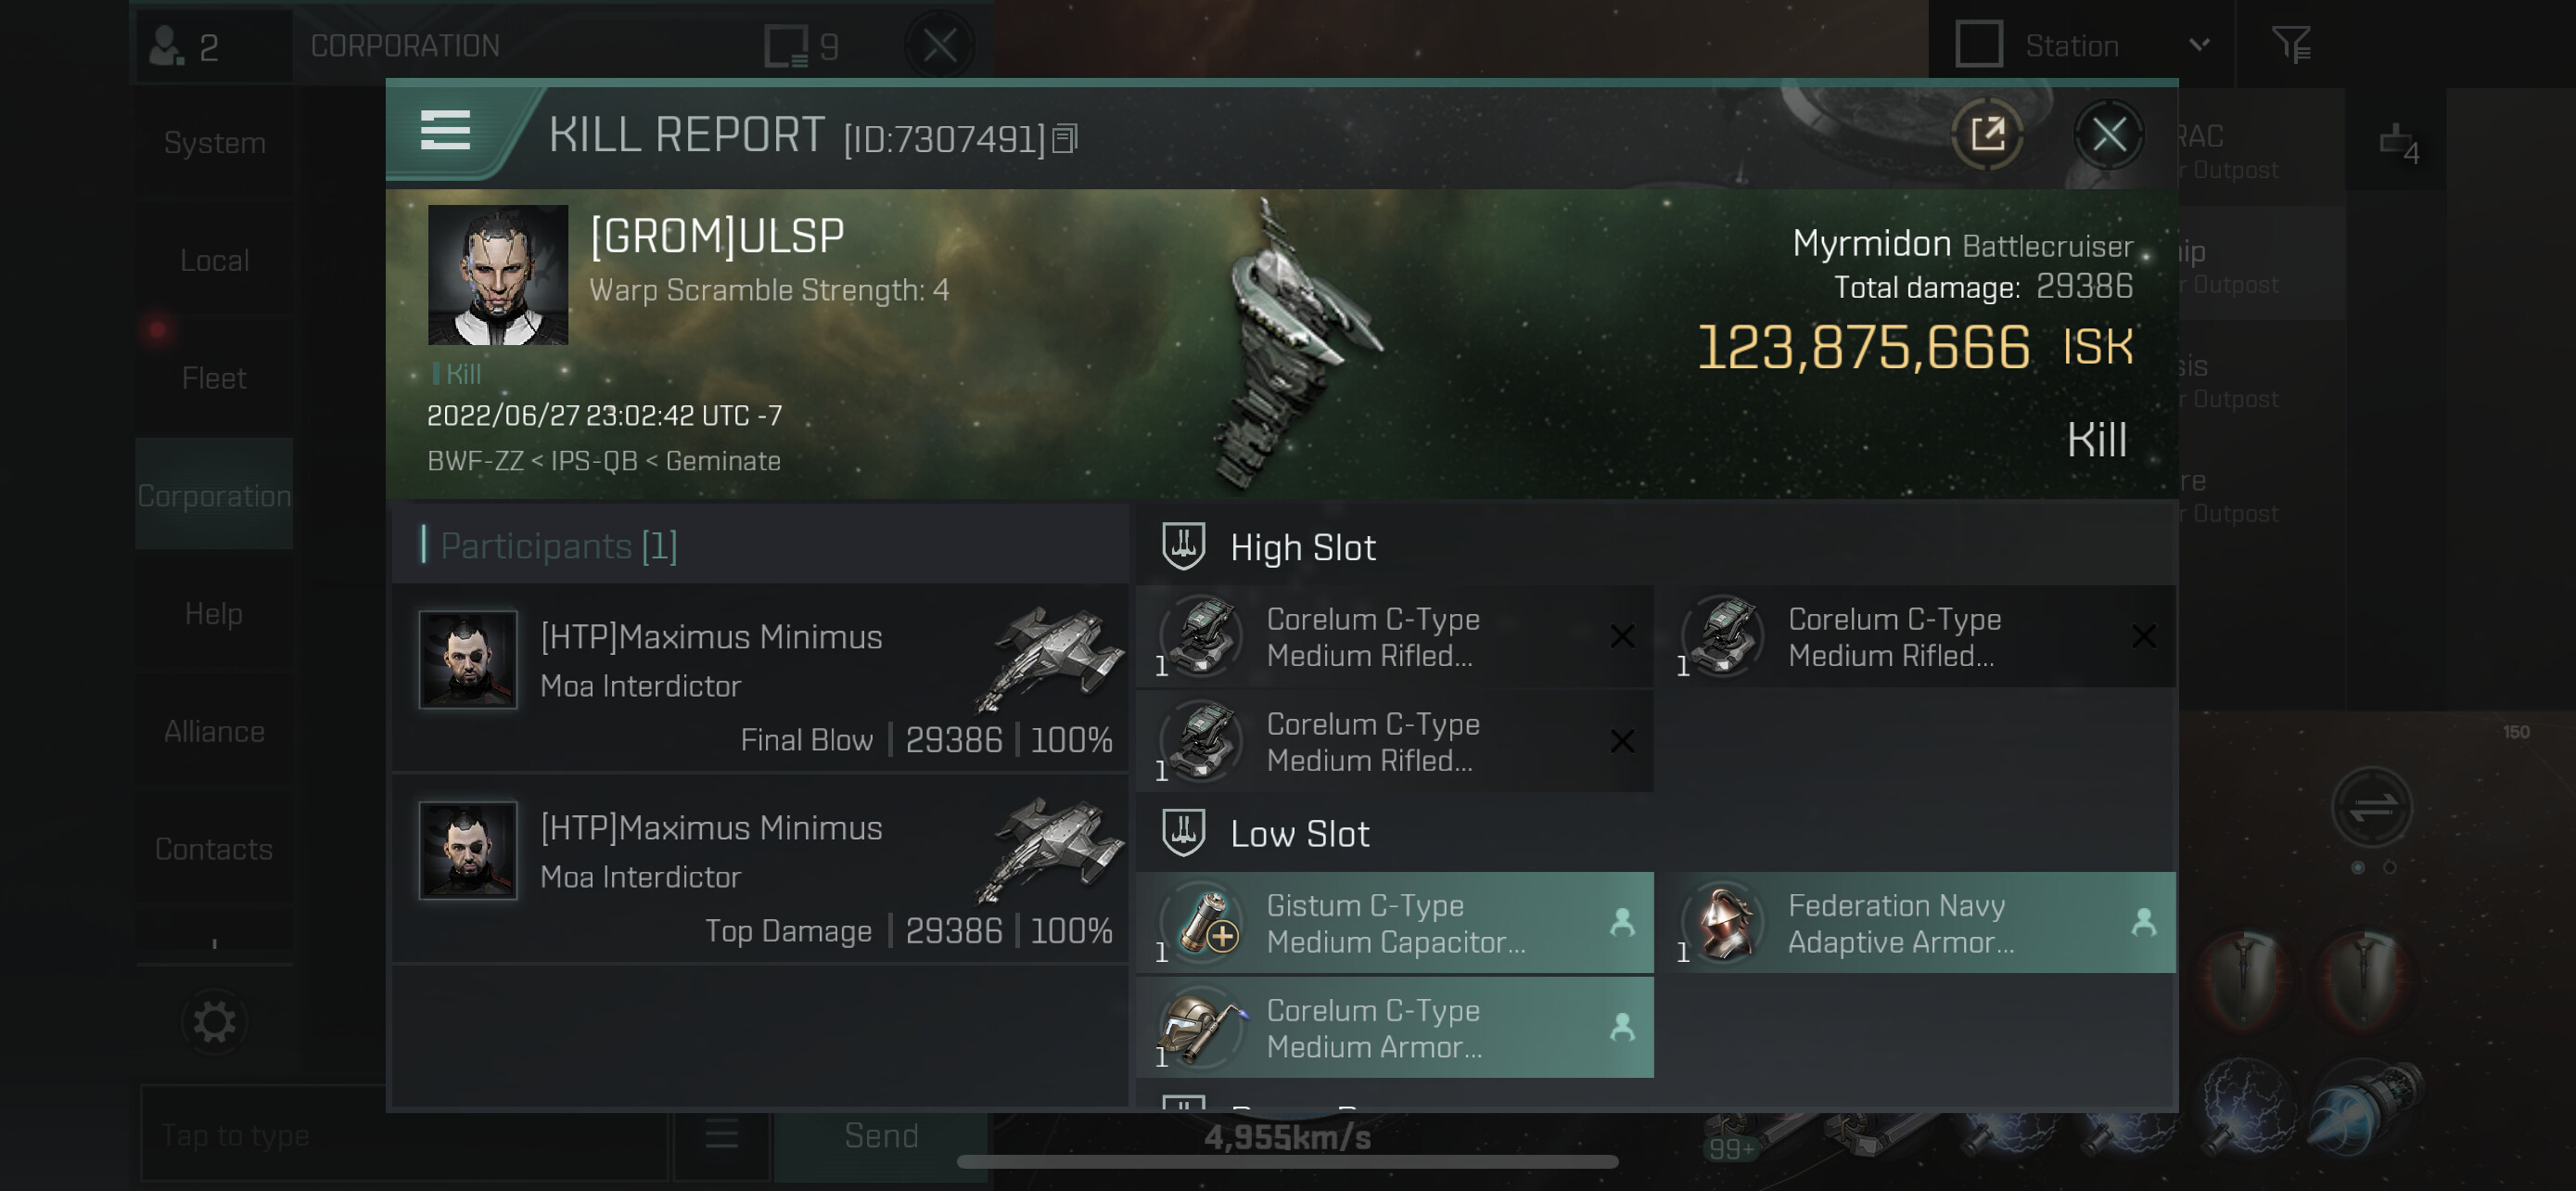Expand the Station dropdown arrow

pos(2199,45)
